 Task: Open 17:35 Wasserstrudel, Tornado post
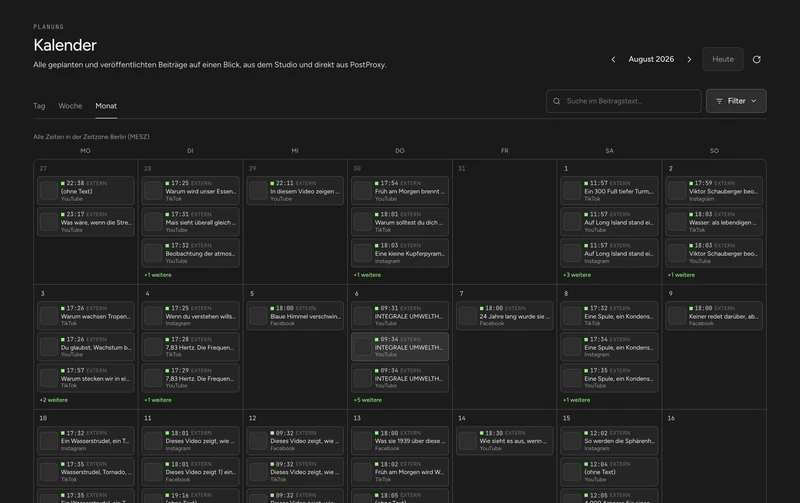86,472
